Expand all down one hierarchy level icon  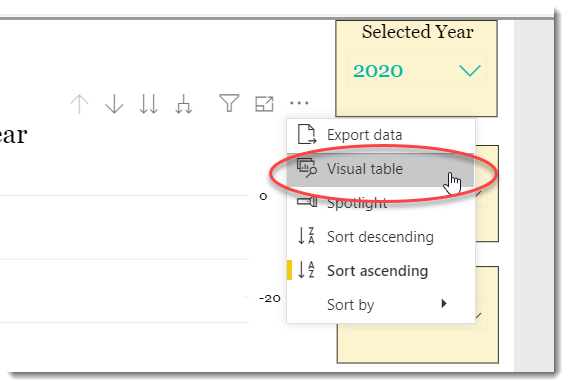click(x=184, y=104)
